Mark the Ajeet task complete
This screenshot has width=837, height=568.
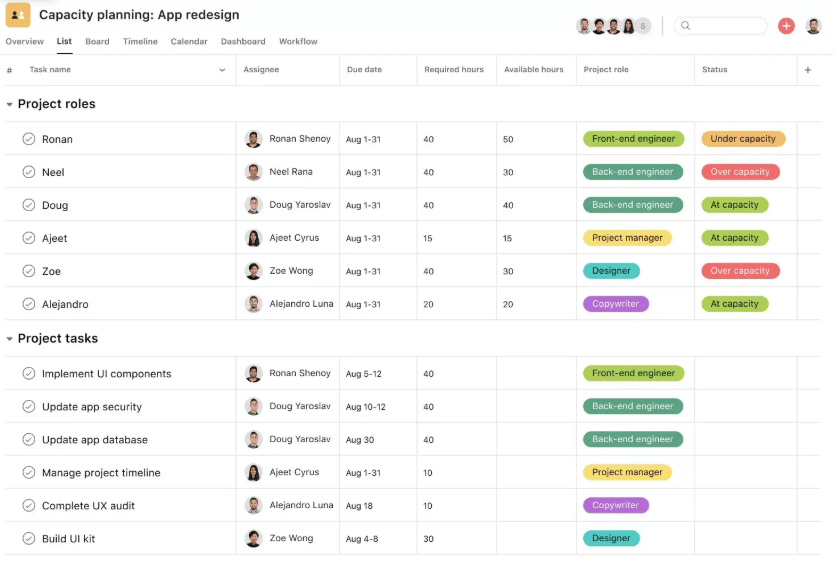29,238
